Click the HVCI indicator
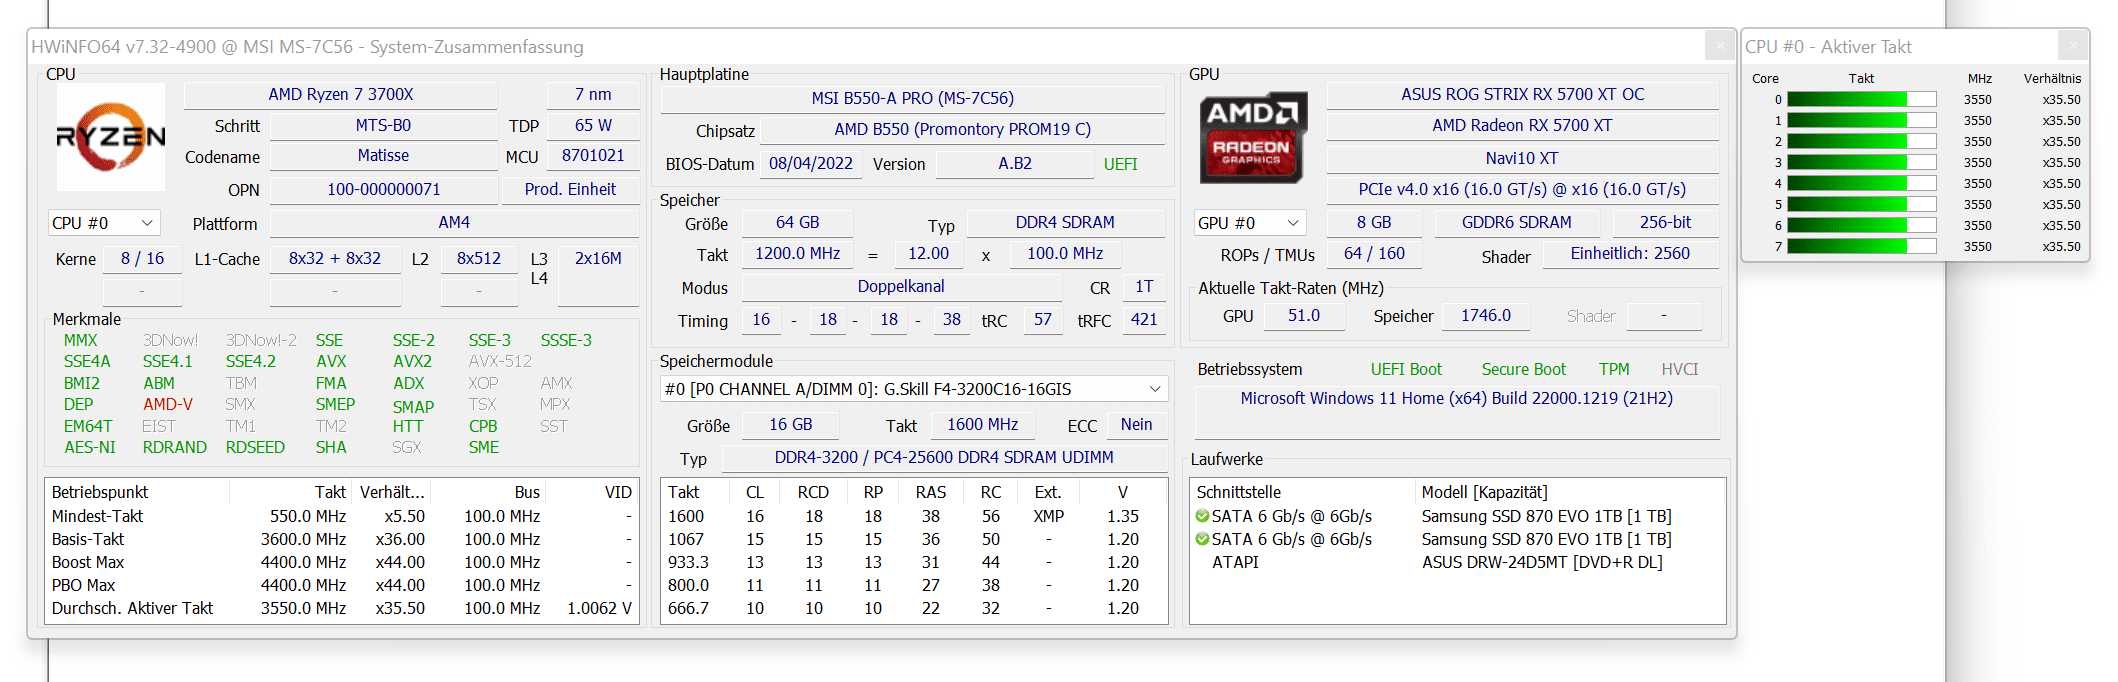Image resolution: width=2118 pixels, height=682 pixels. click(1680, 370)
